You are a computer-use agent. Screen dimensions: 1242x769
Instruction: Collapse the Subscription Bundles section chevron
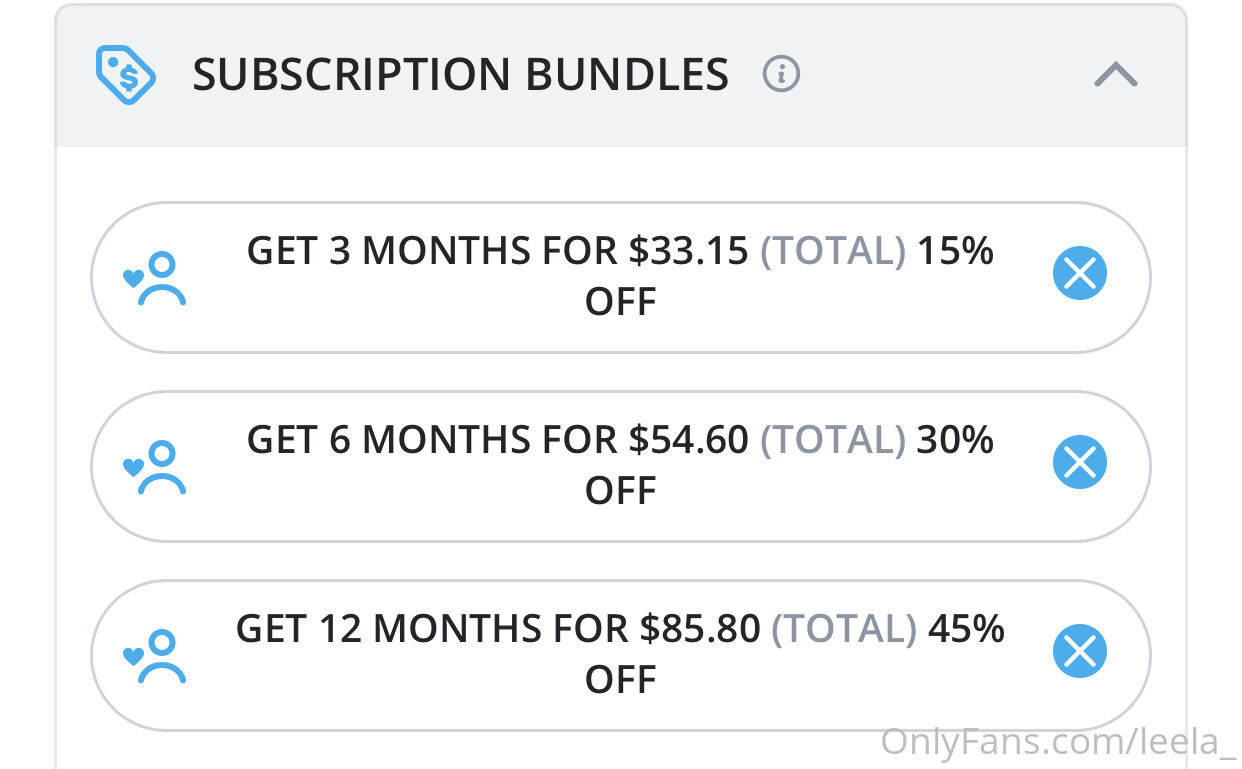(x=1116, y=74)
